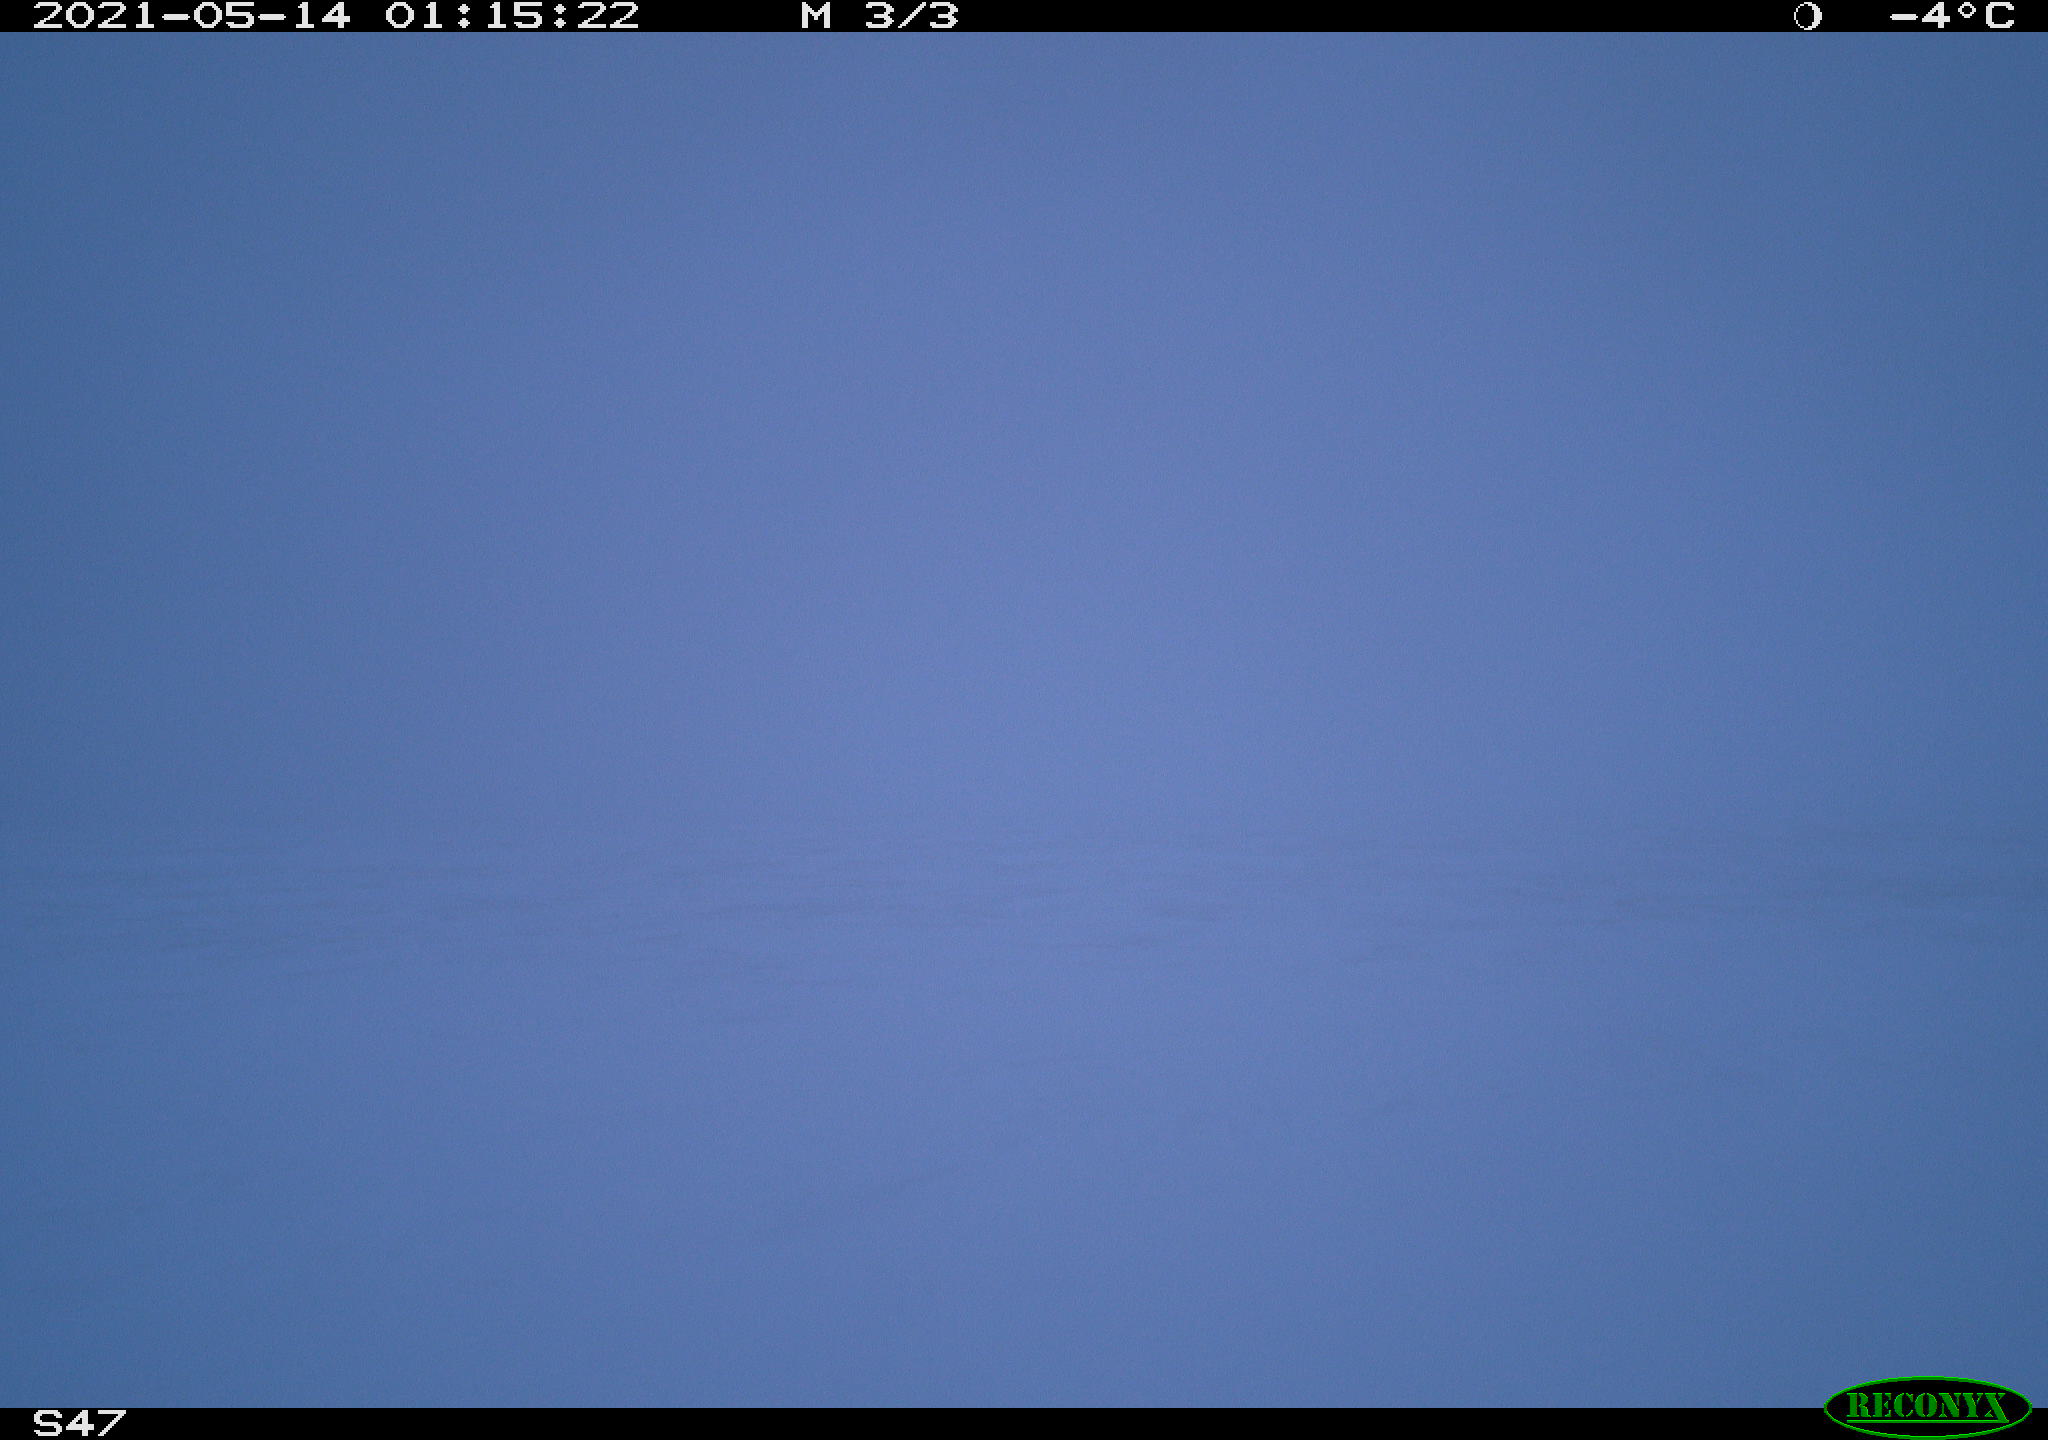Click the faint dark streaks near horizon
2048x1440 pixels.
(x=1024, y=905)
